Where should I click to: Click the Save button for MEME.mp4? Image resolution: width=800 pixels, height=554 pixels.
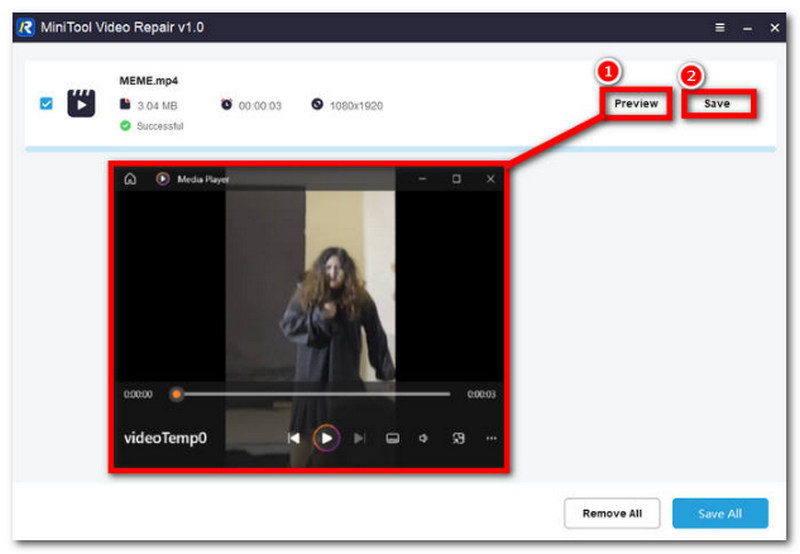point(717,104)
